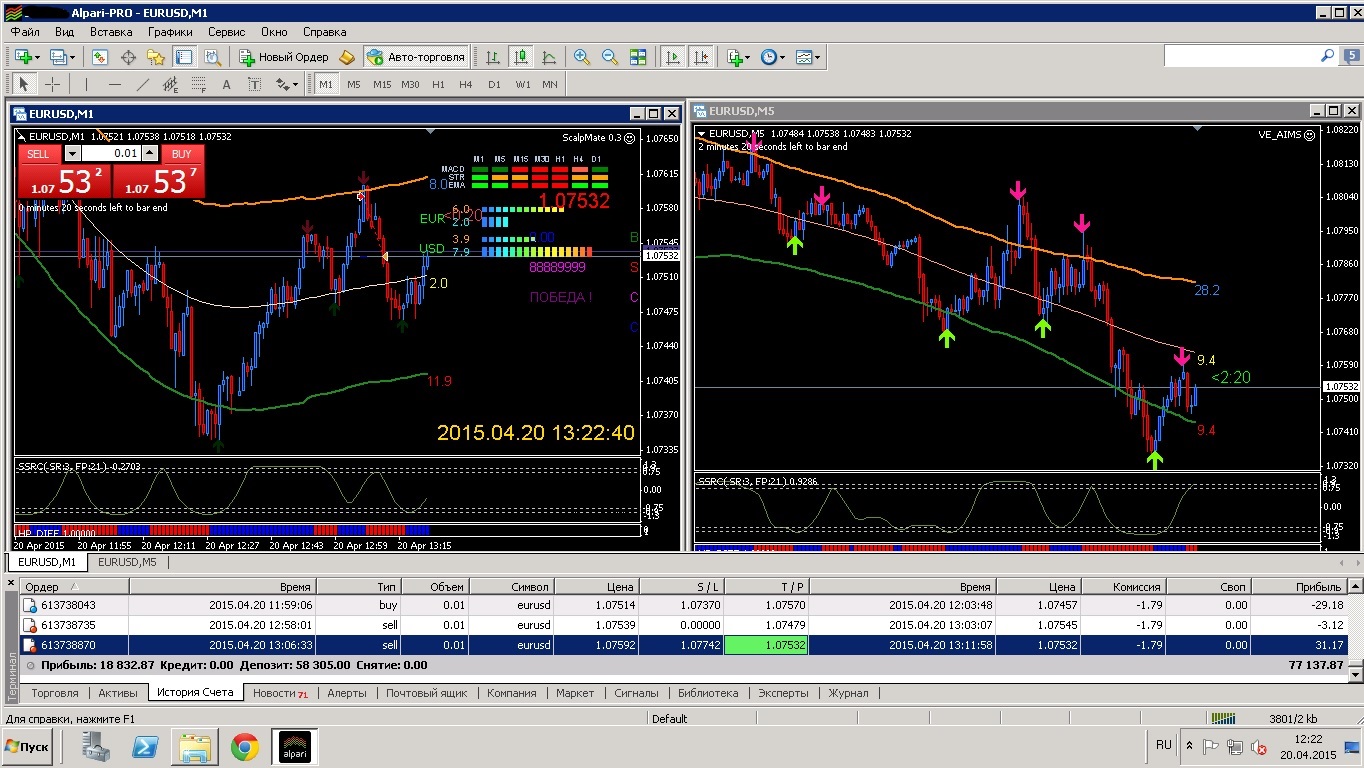Select the text label tool marked A
This screenshot has width=1364, height=768.
227,85
